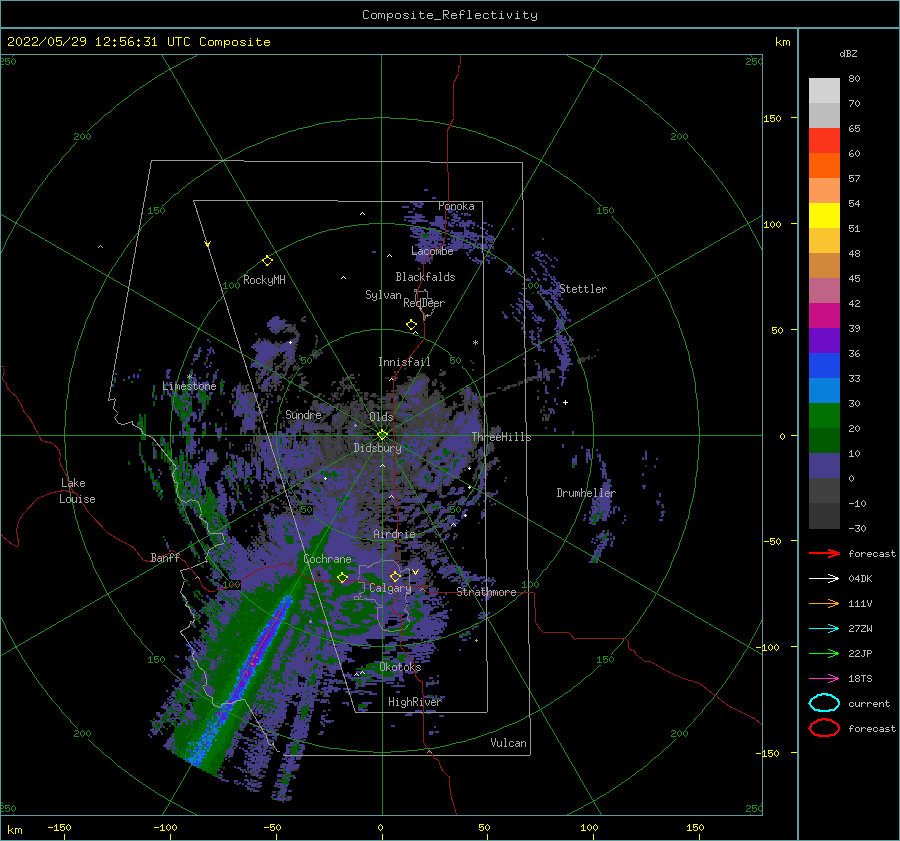Click the Olds label near radar center

[381, 417]
